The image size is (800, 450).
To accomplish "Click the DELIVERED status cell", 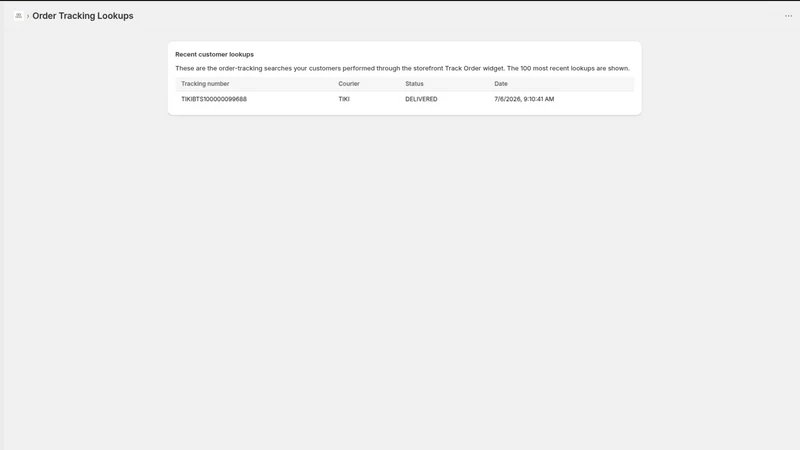I will pyautogui.click(x=421, y=99).
